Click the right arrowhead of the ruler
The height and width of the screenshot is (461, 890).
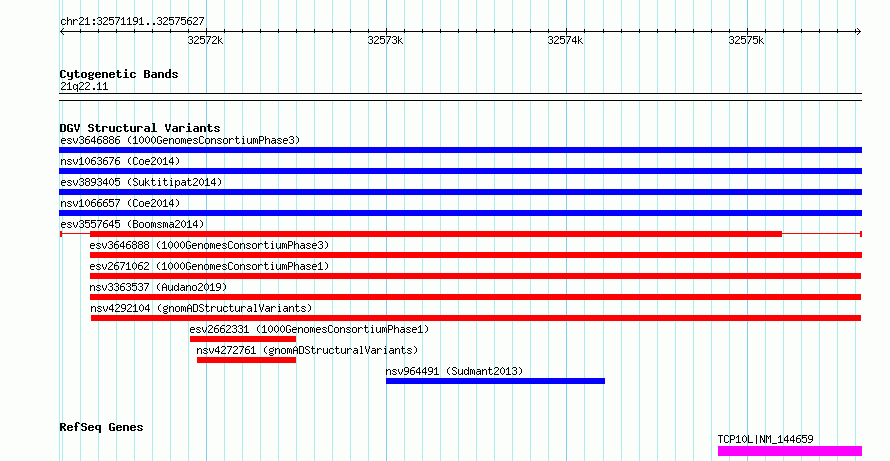point(858,32)
